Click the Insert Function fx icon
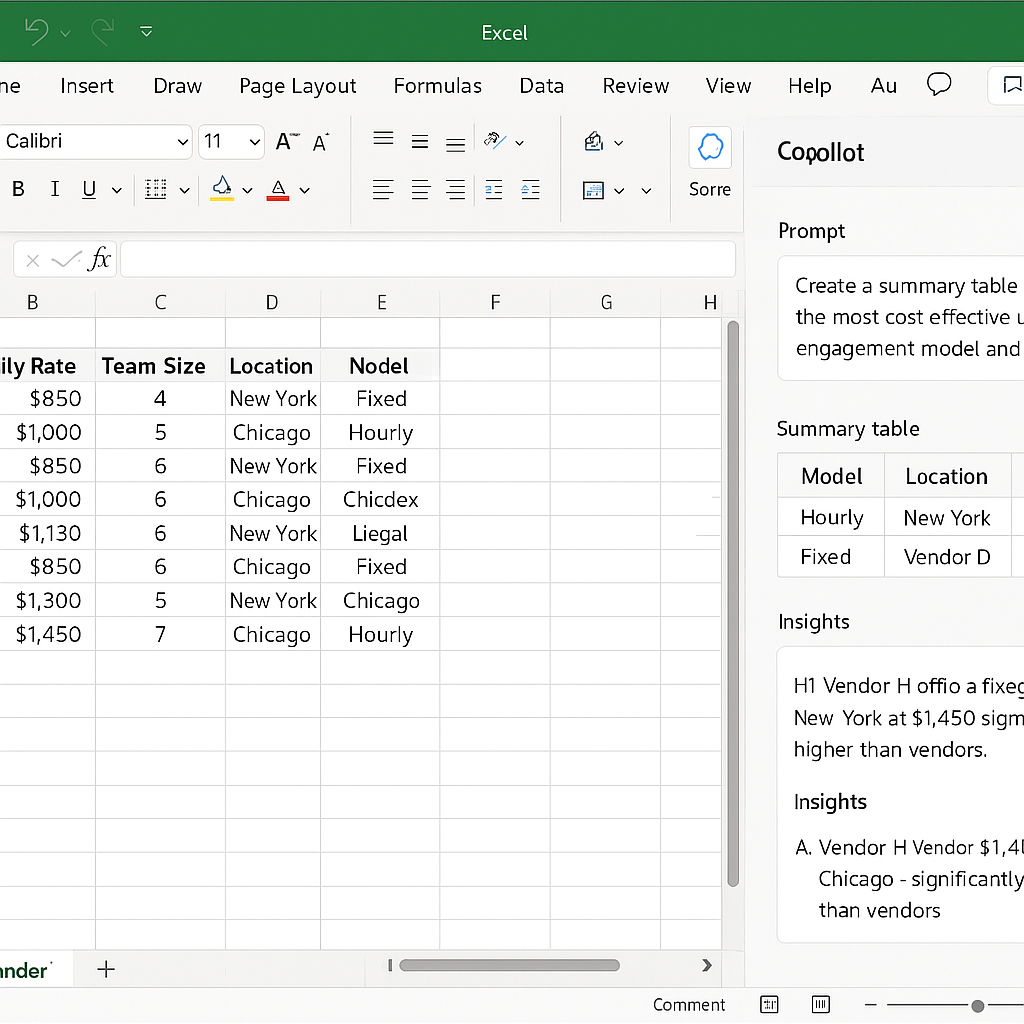Screen dimensions: 1024x1024 click(x=100, y=259)
